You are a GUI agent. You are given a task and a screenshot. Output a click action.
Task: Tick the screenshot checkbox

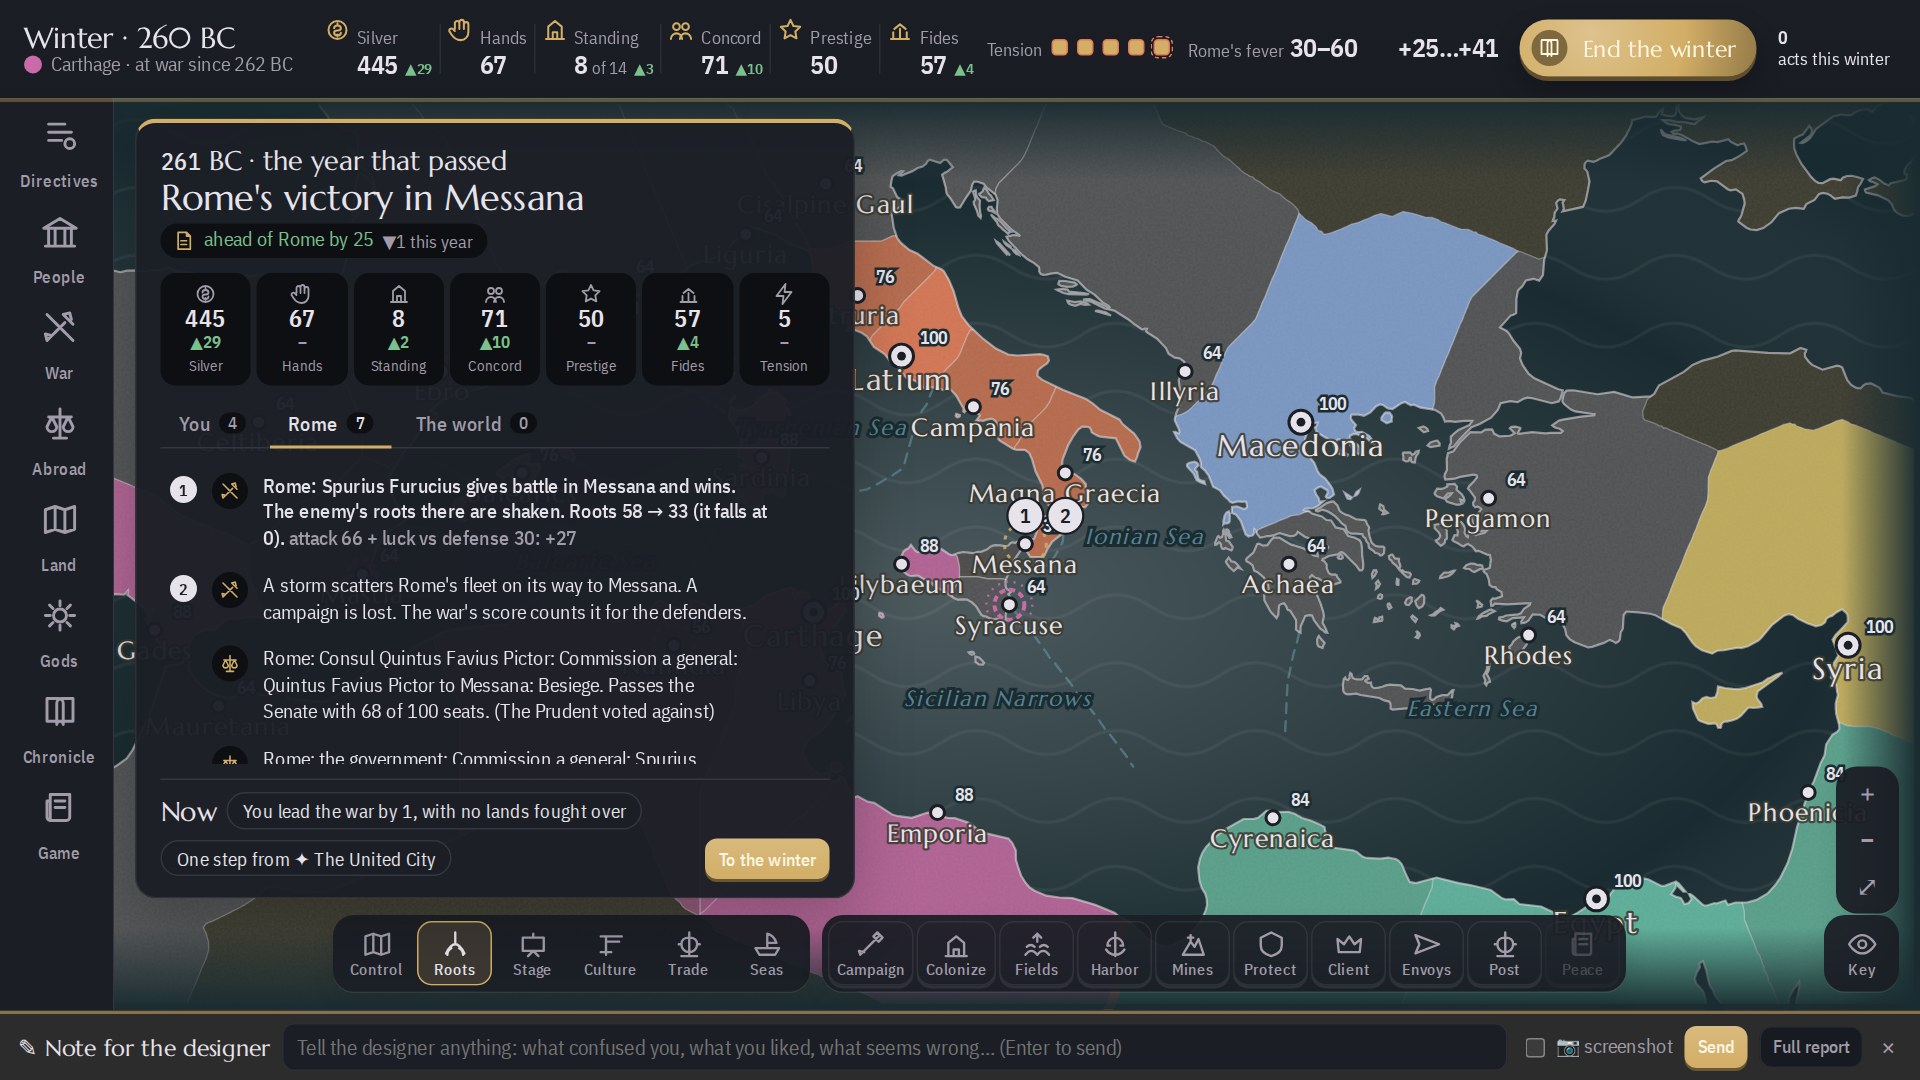click(1535, 1047)
